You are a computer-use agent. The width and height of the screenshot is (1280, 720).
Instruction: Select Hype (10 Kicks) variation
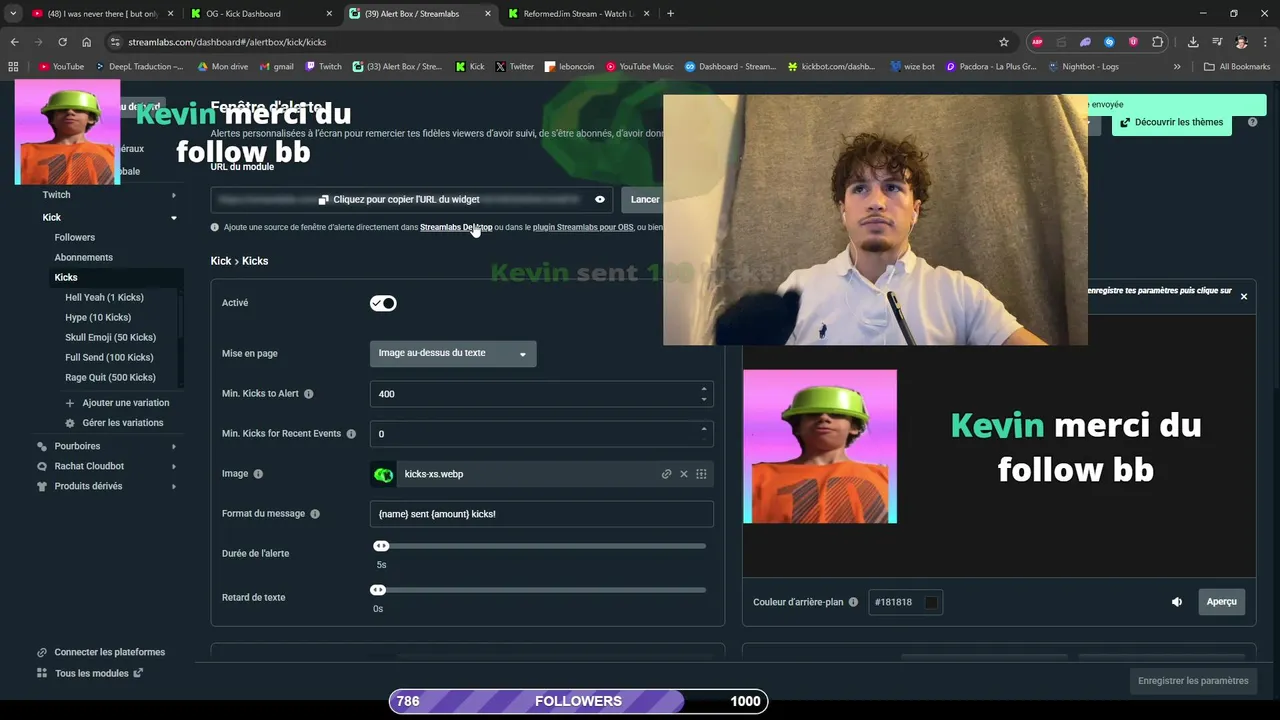[98, 317]
